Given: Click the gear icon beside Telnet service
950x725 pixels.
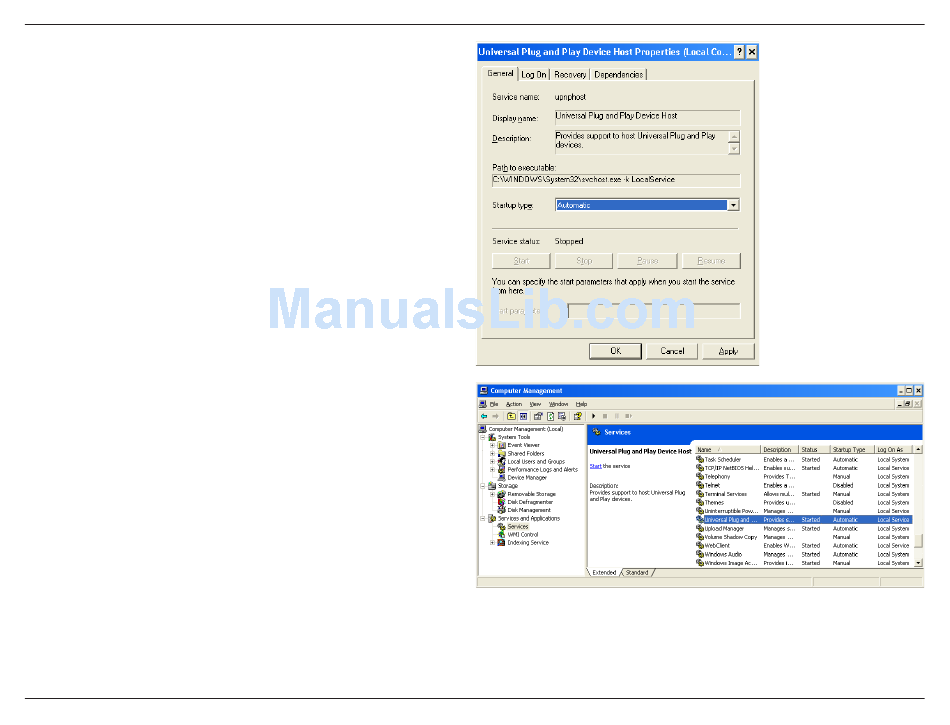Looking at the screenshot, I should pos(700,485).
